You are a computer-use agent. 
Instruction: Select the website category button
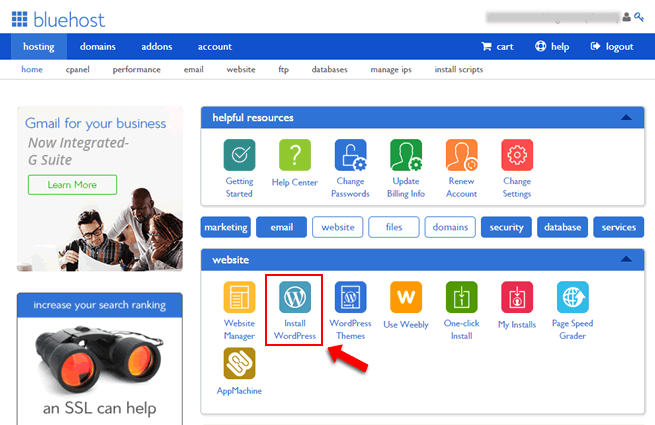pyautogui.click(x=338, y=227)
